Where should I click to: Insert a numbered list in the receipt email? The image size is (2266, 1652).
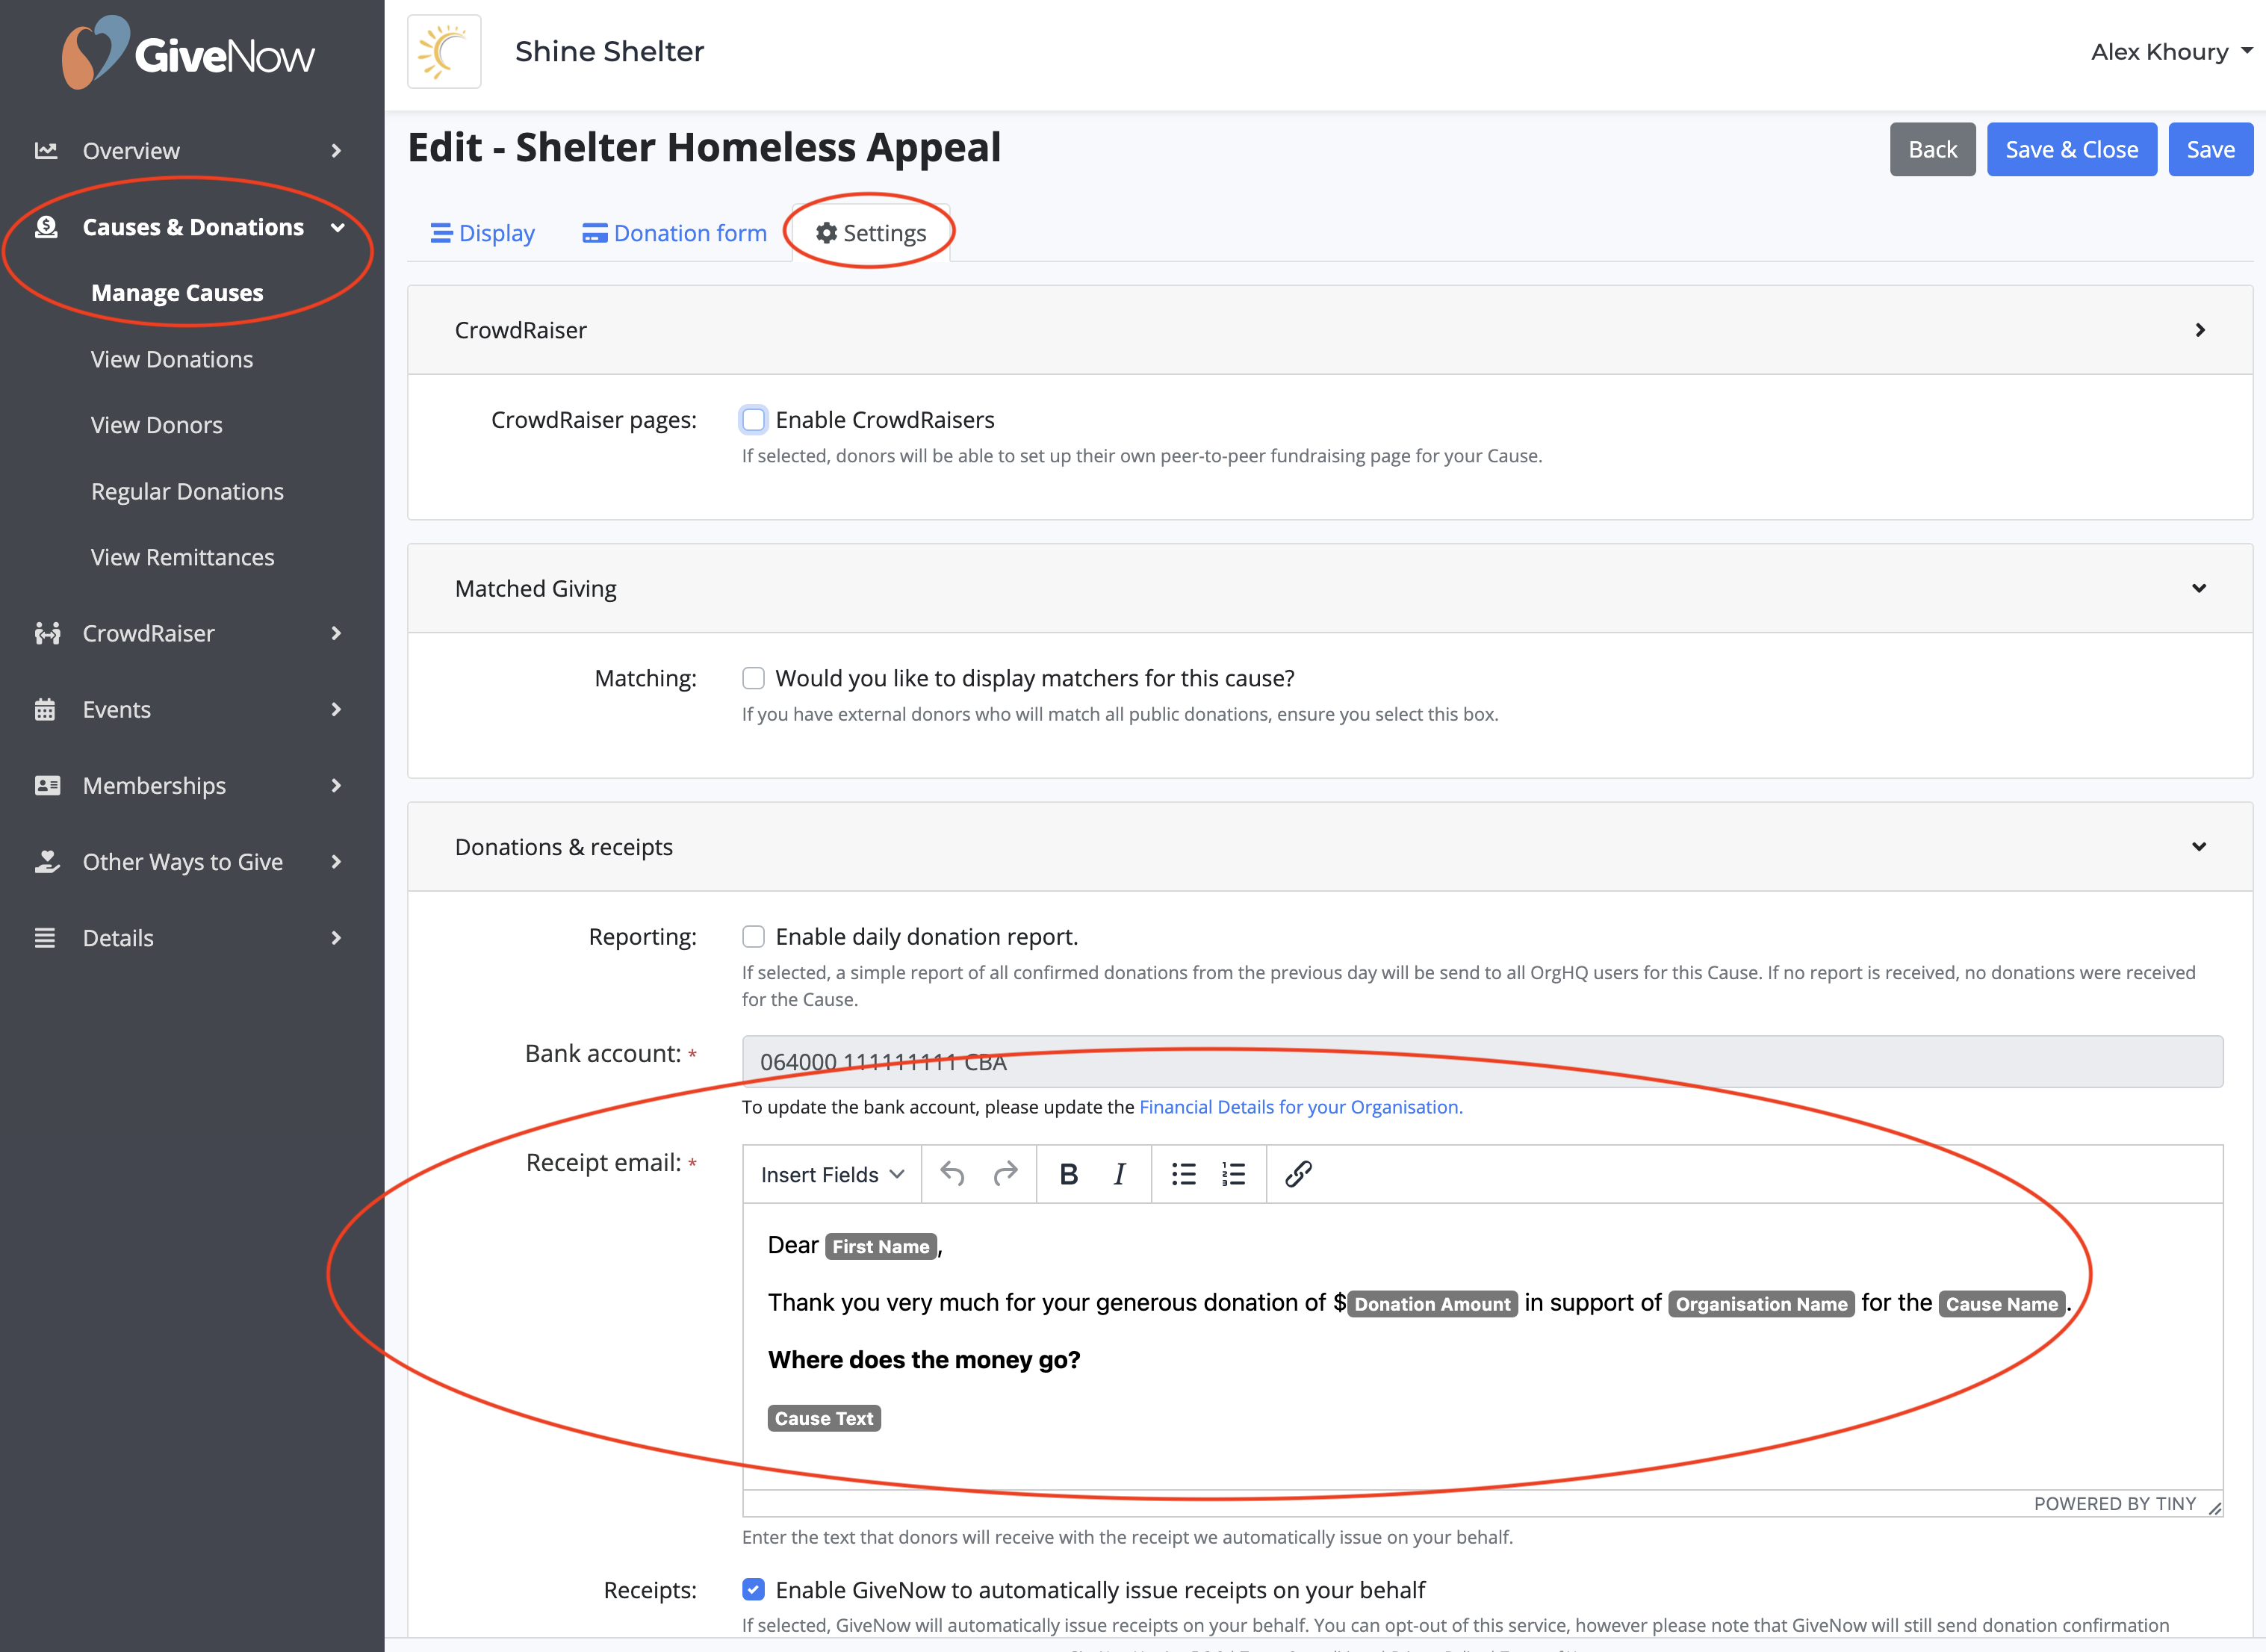[1233, 1174]
